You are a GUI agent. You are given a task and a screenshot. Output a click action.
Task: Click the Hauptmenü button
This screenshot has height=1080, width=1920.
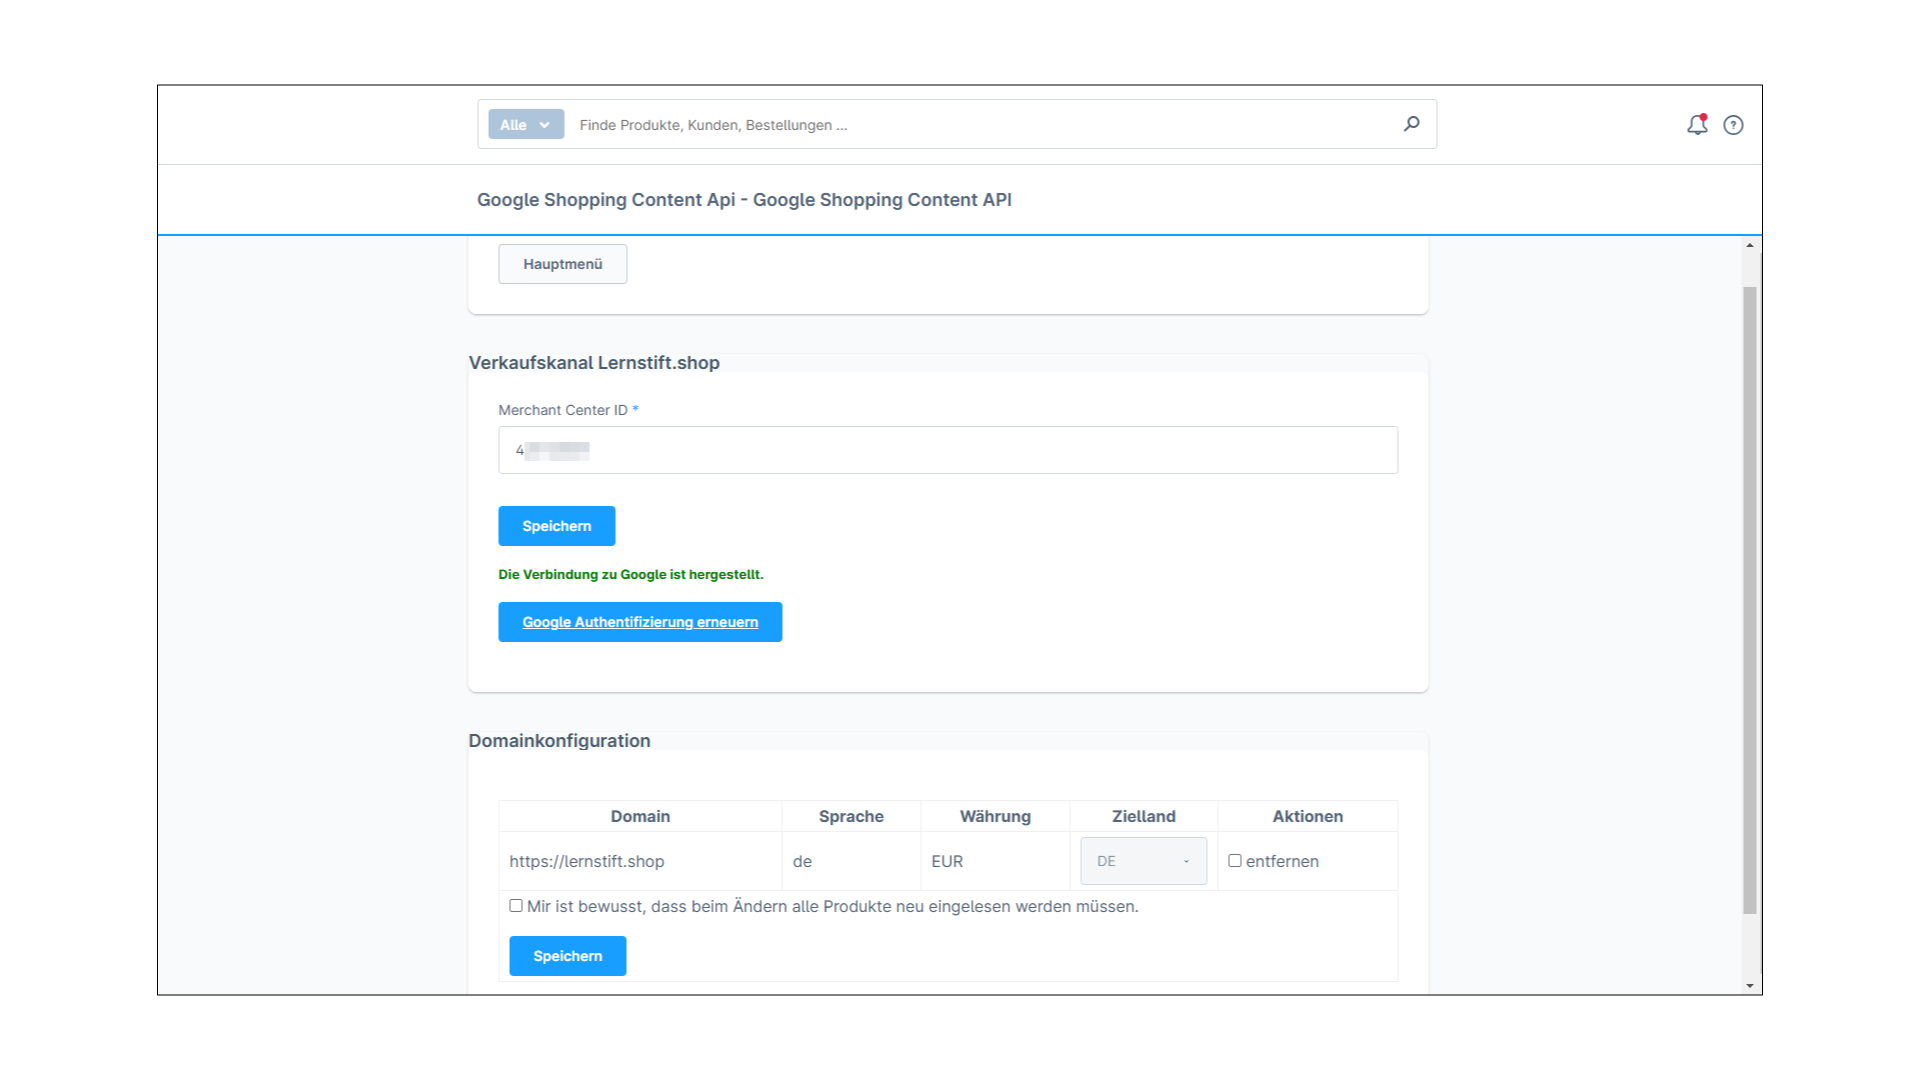563,264
